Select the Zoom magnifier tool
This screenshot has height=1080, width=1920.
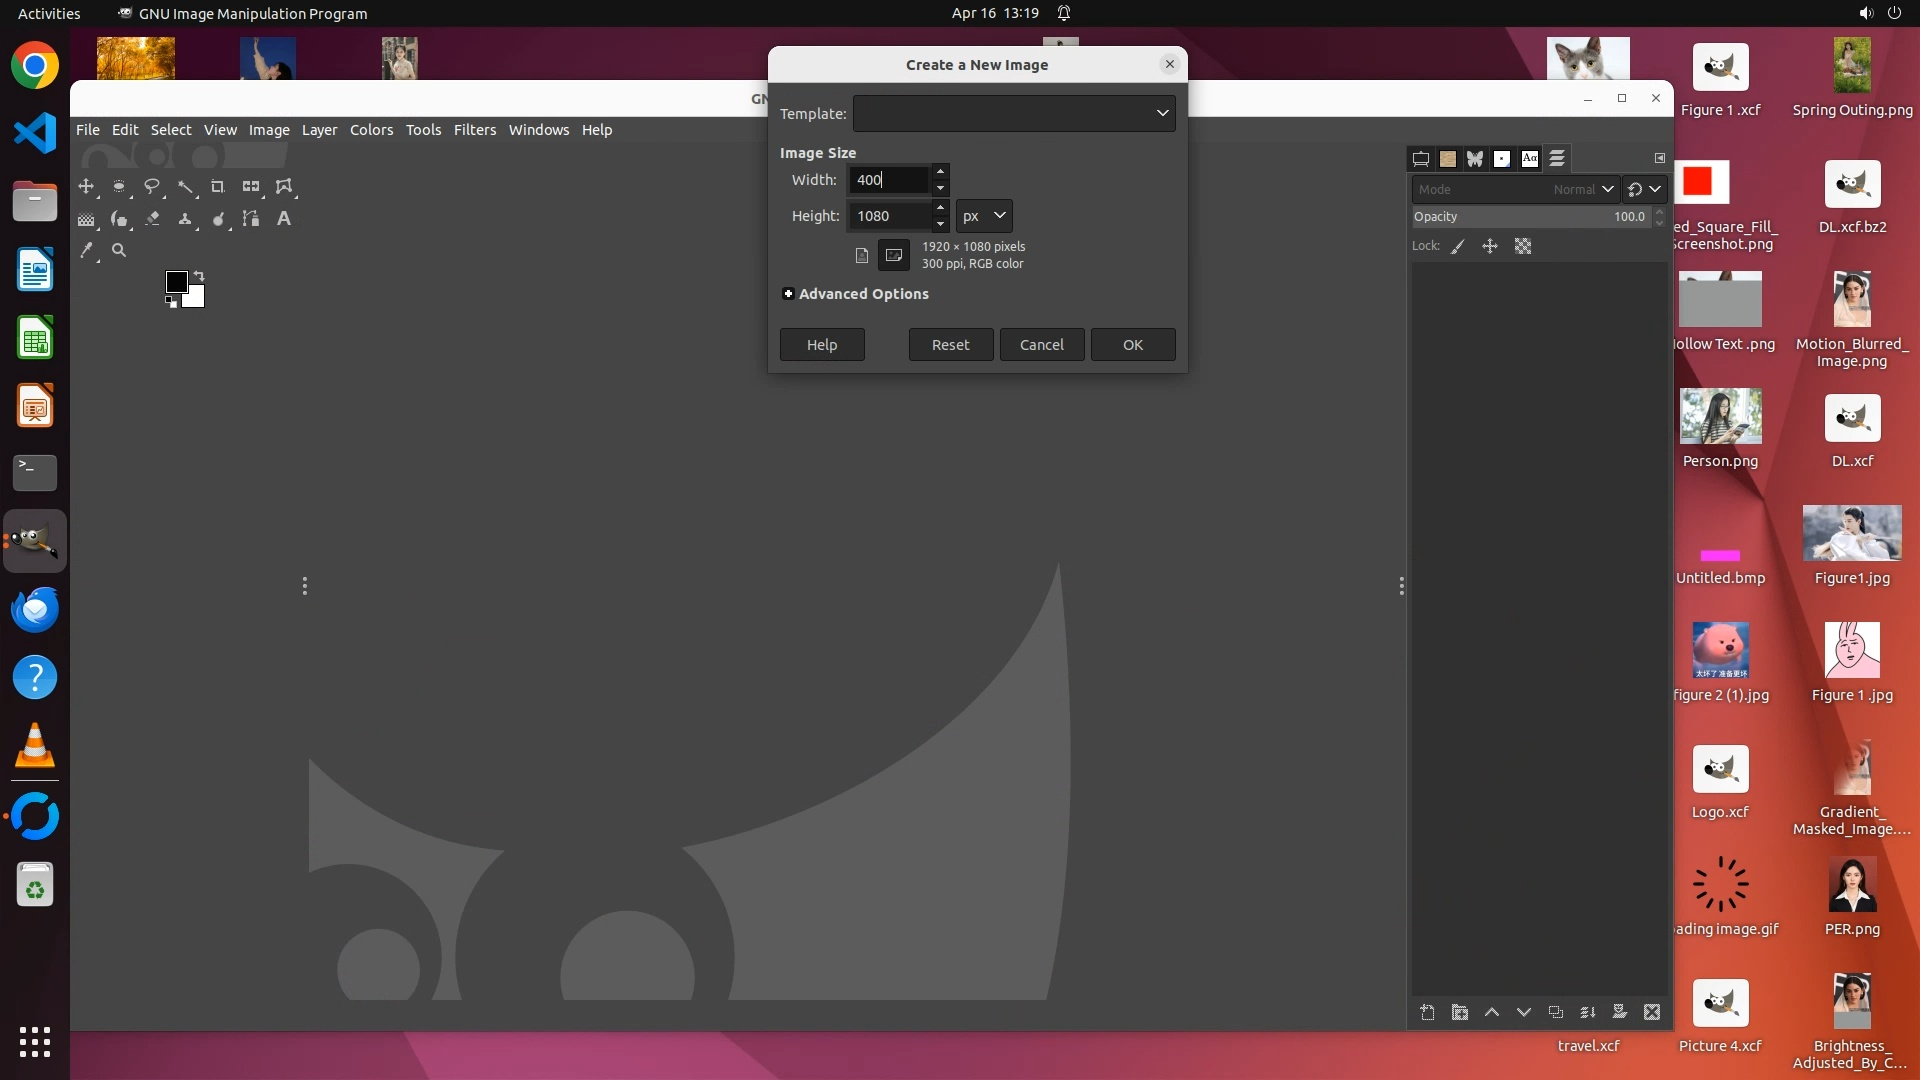pyautogui.click(x=119, y=251)
